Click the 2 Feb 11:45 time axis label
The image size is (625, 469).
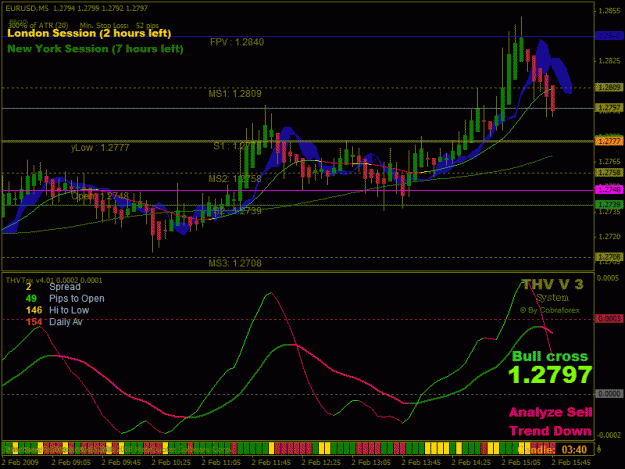(x=271, y=462)
